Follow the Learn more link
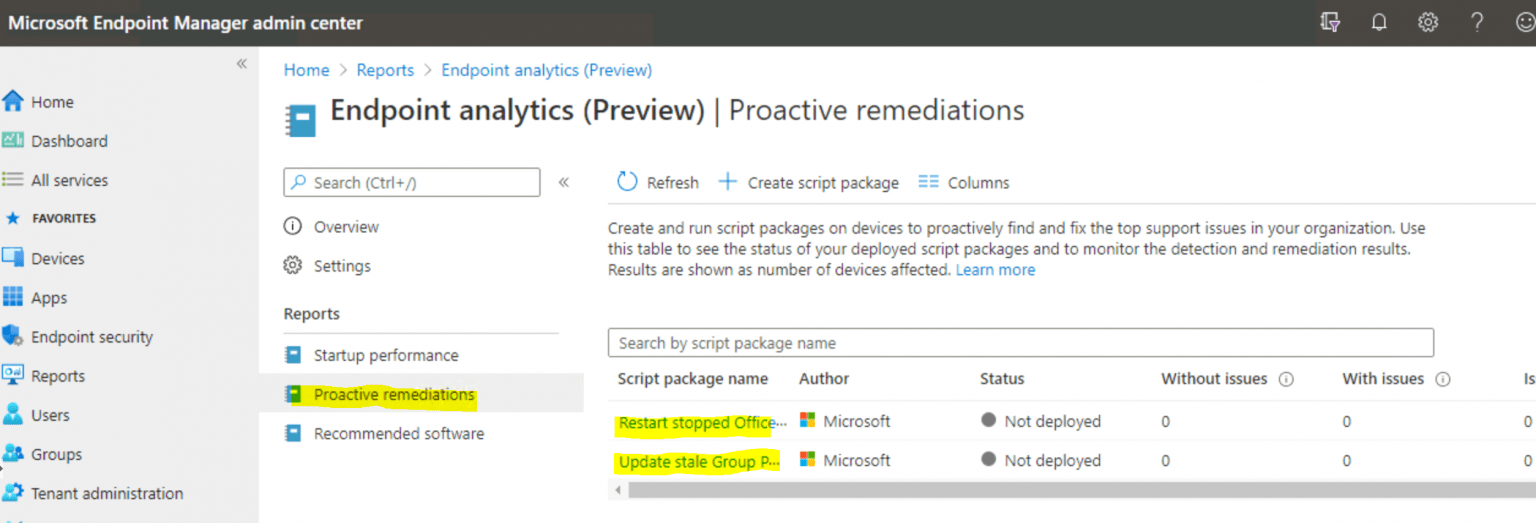1536x523 pixels. [995, 270]
